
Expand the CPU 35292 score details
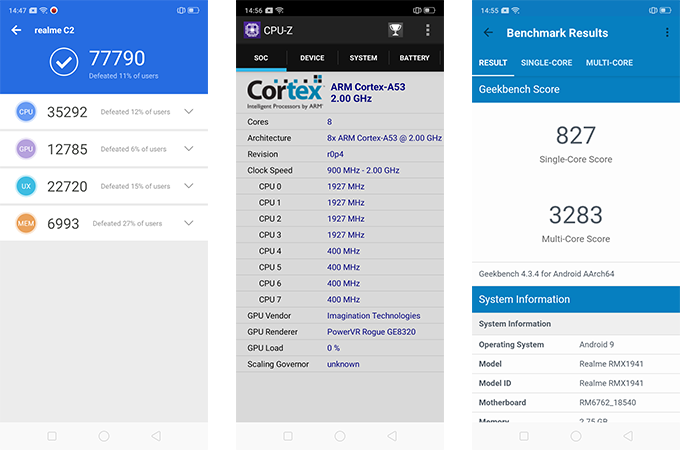pyautogui.click(x=189, y=112)
